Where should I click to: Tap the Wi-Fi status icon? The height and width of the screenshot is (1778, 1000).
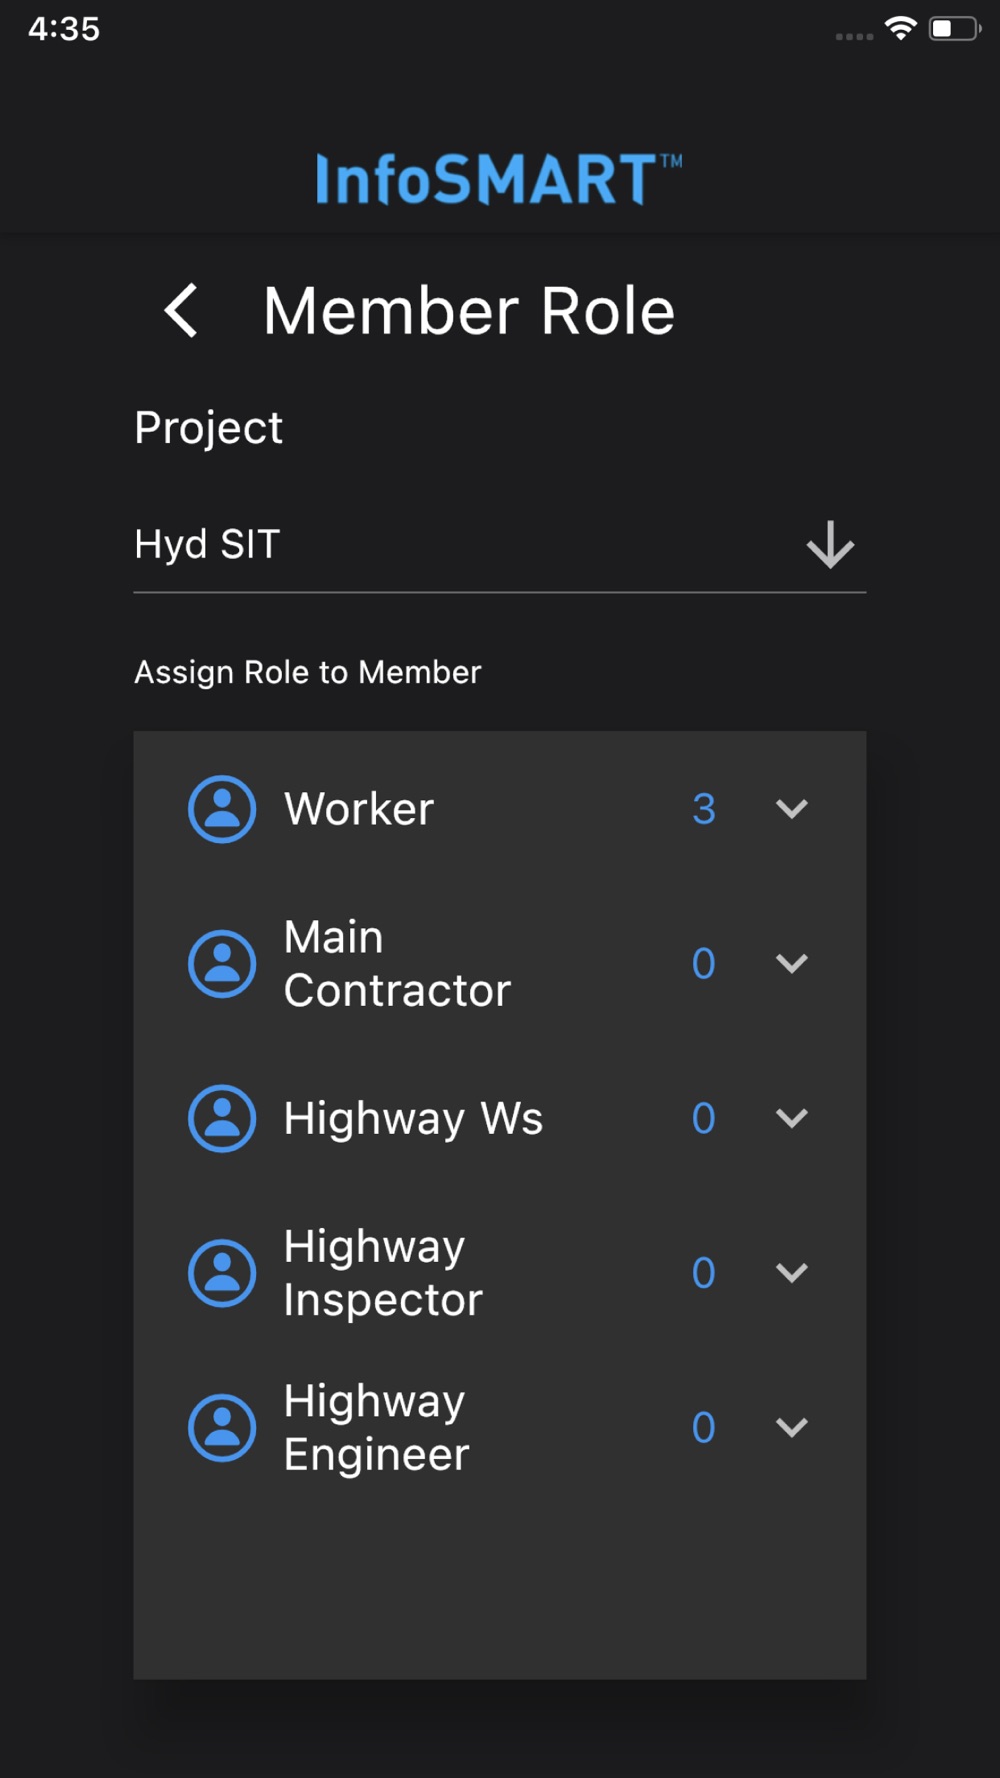pyautogui.click(x=901, y=28)
